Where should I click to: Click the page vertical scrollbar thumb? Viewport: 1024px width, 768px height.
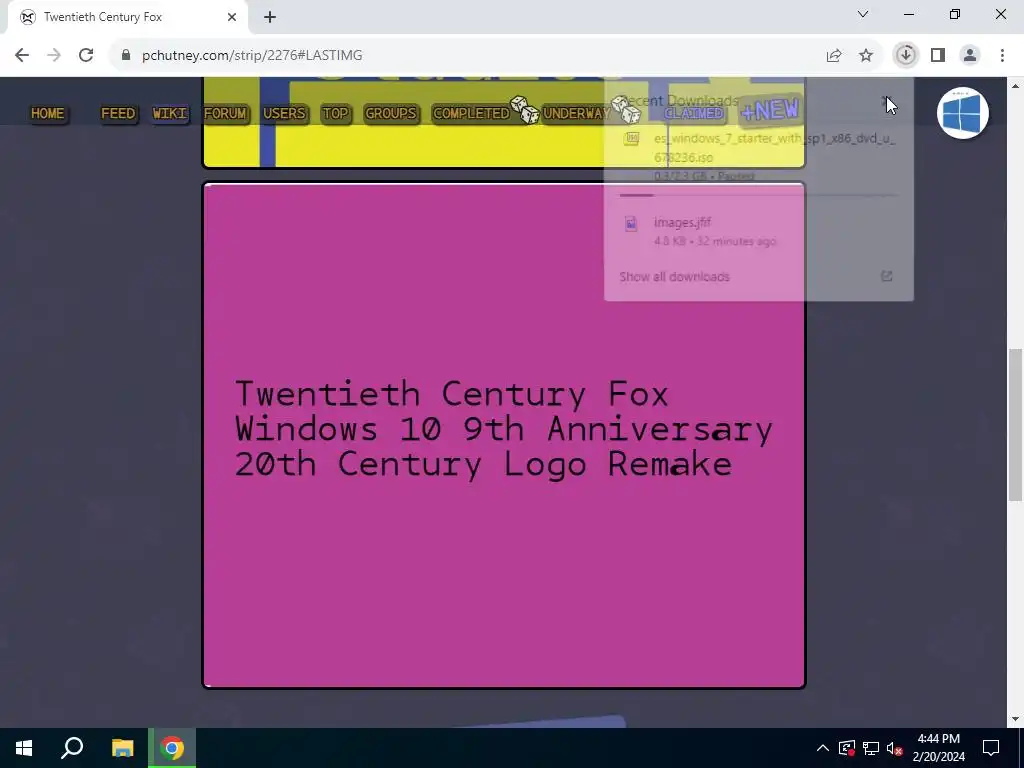[1015, 425]
